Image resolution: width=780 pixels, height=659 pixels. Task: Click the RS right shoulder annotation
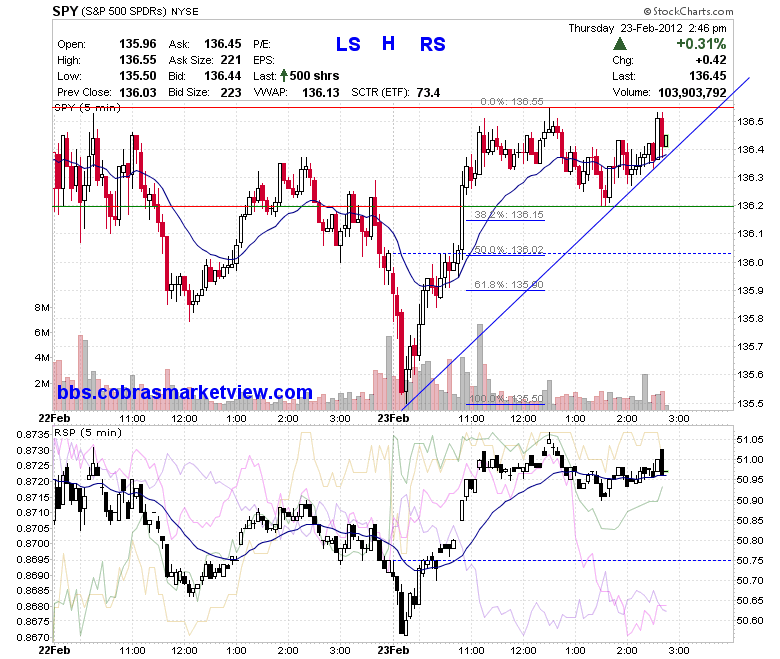pos(432,44)
